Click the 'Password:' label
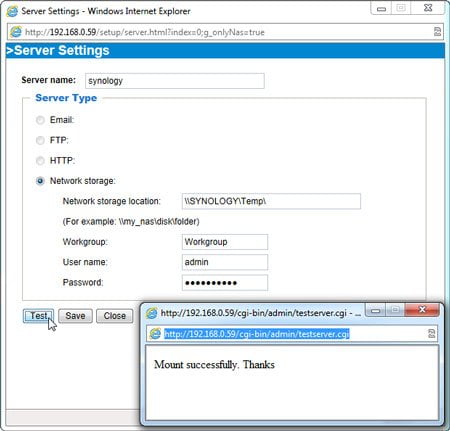 click(x=83, y=282)
